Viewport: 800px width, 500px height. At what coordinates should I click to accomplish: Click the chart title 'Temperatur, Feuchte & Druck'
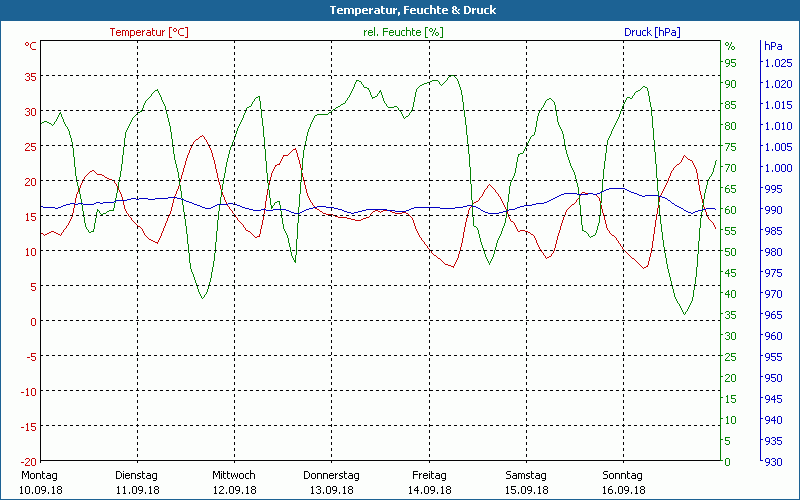tap(413, 10)
